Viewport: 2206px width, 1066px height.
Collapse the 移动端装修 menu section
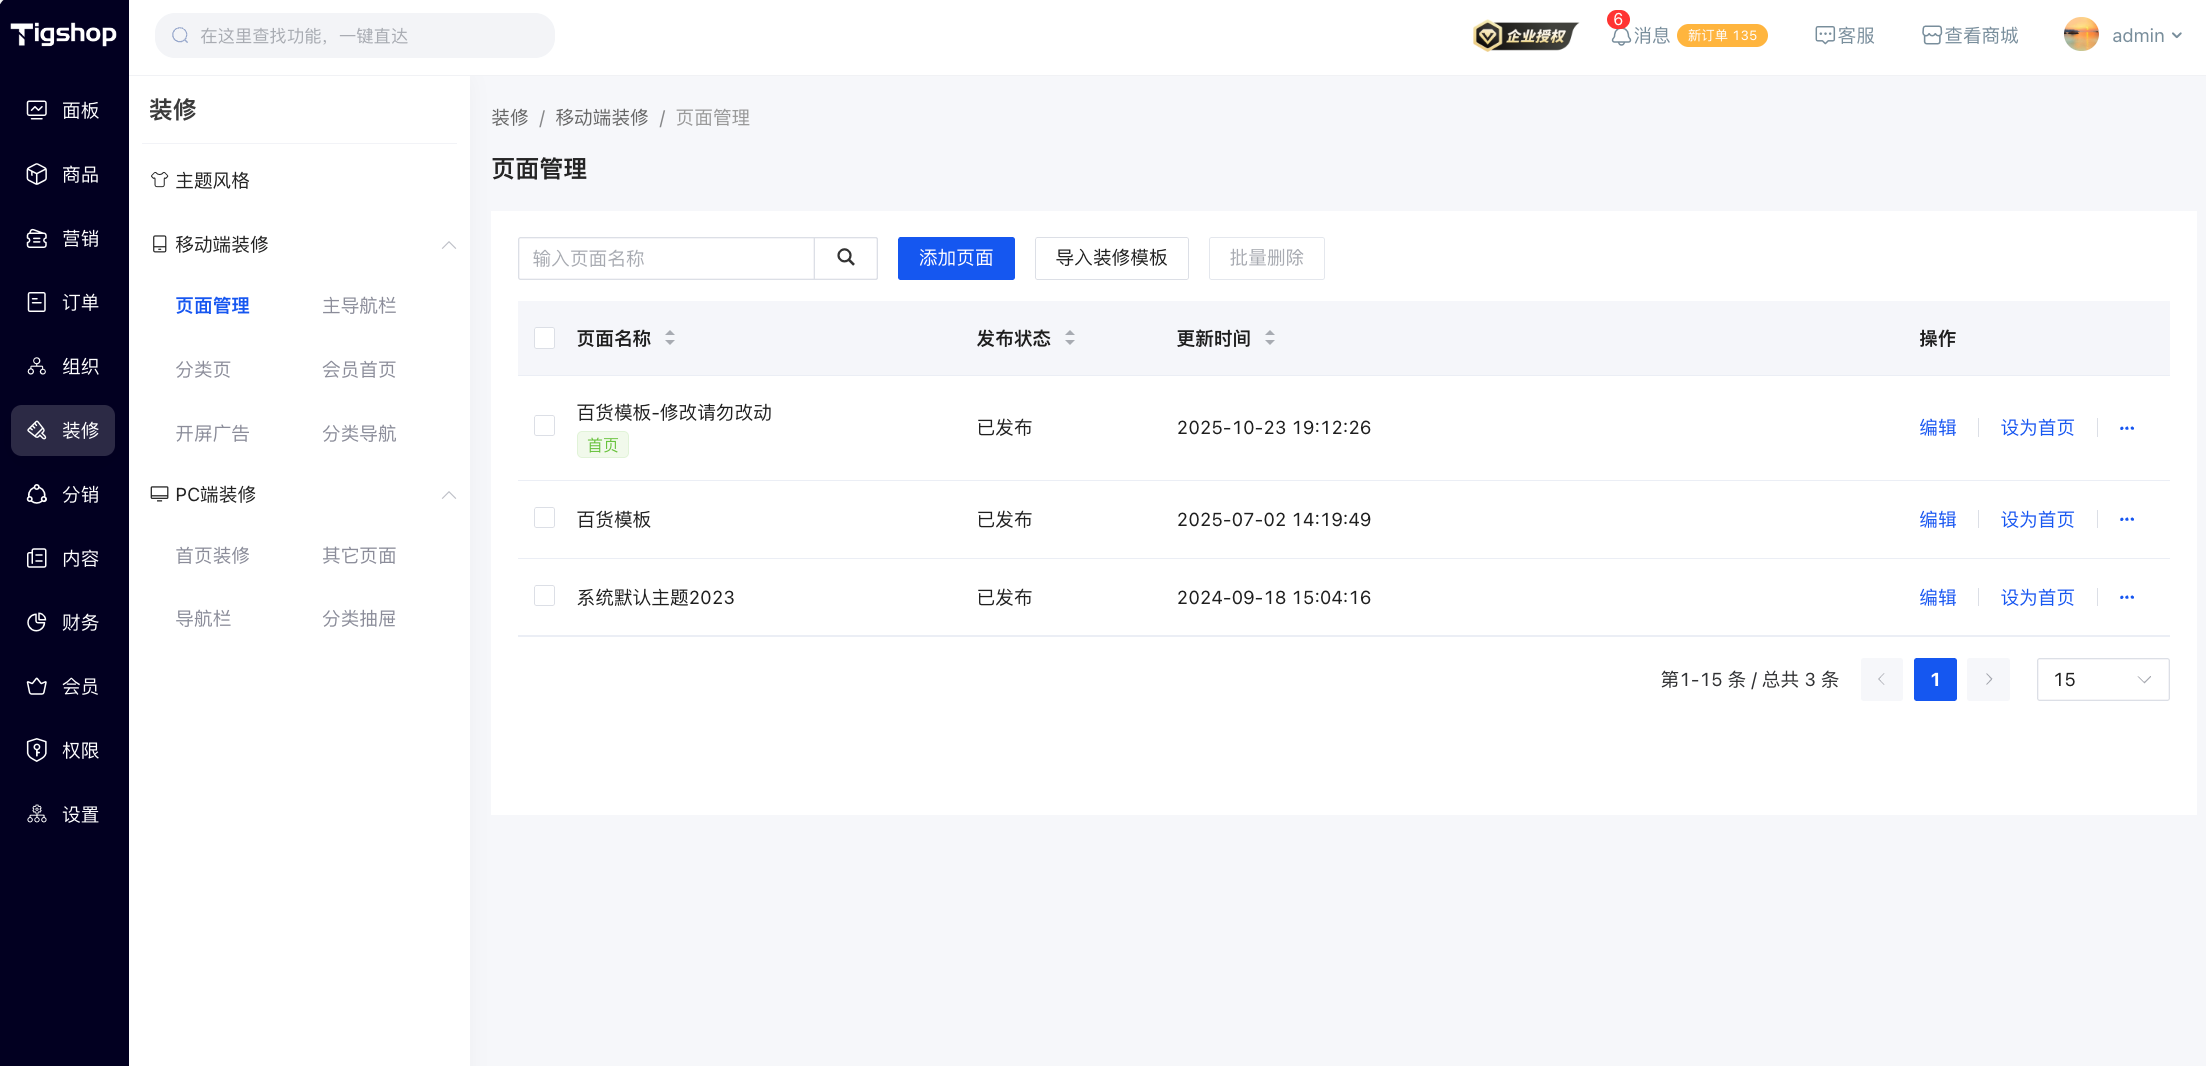tap(449, 245)
